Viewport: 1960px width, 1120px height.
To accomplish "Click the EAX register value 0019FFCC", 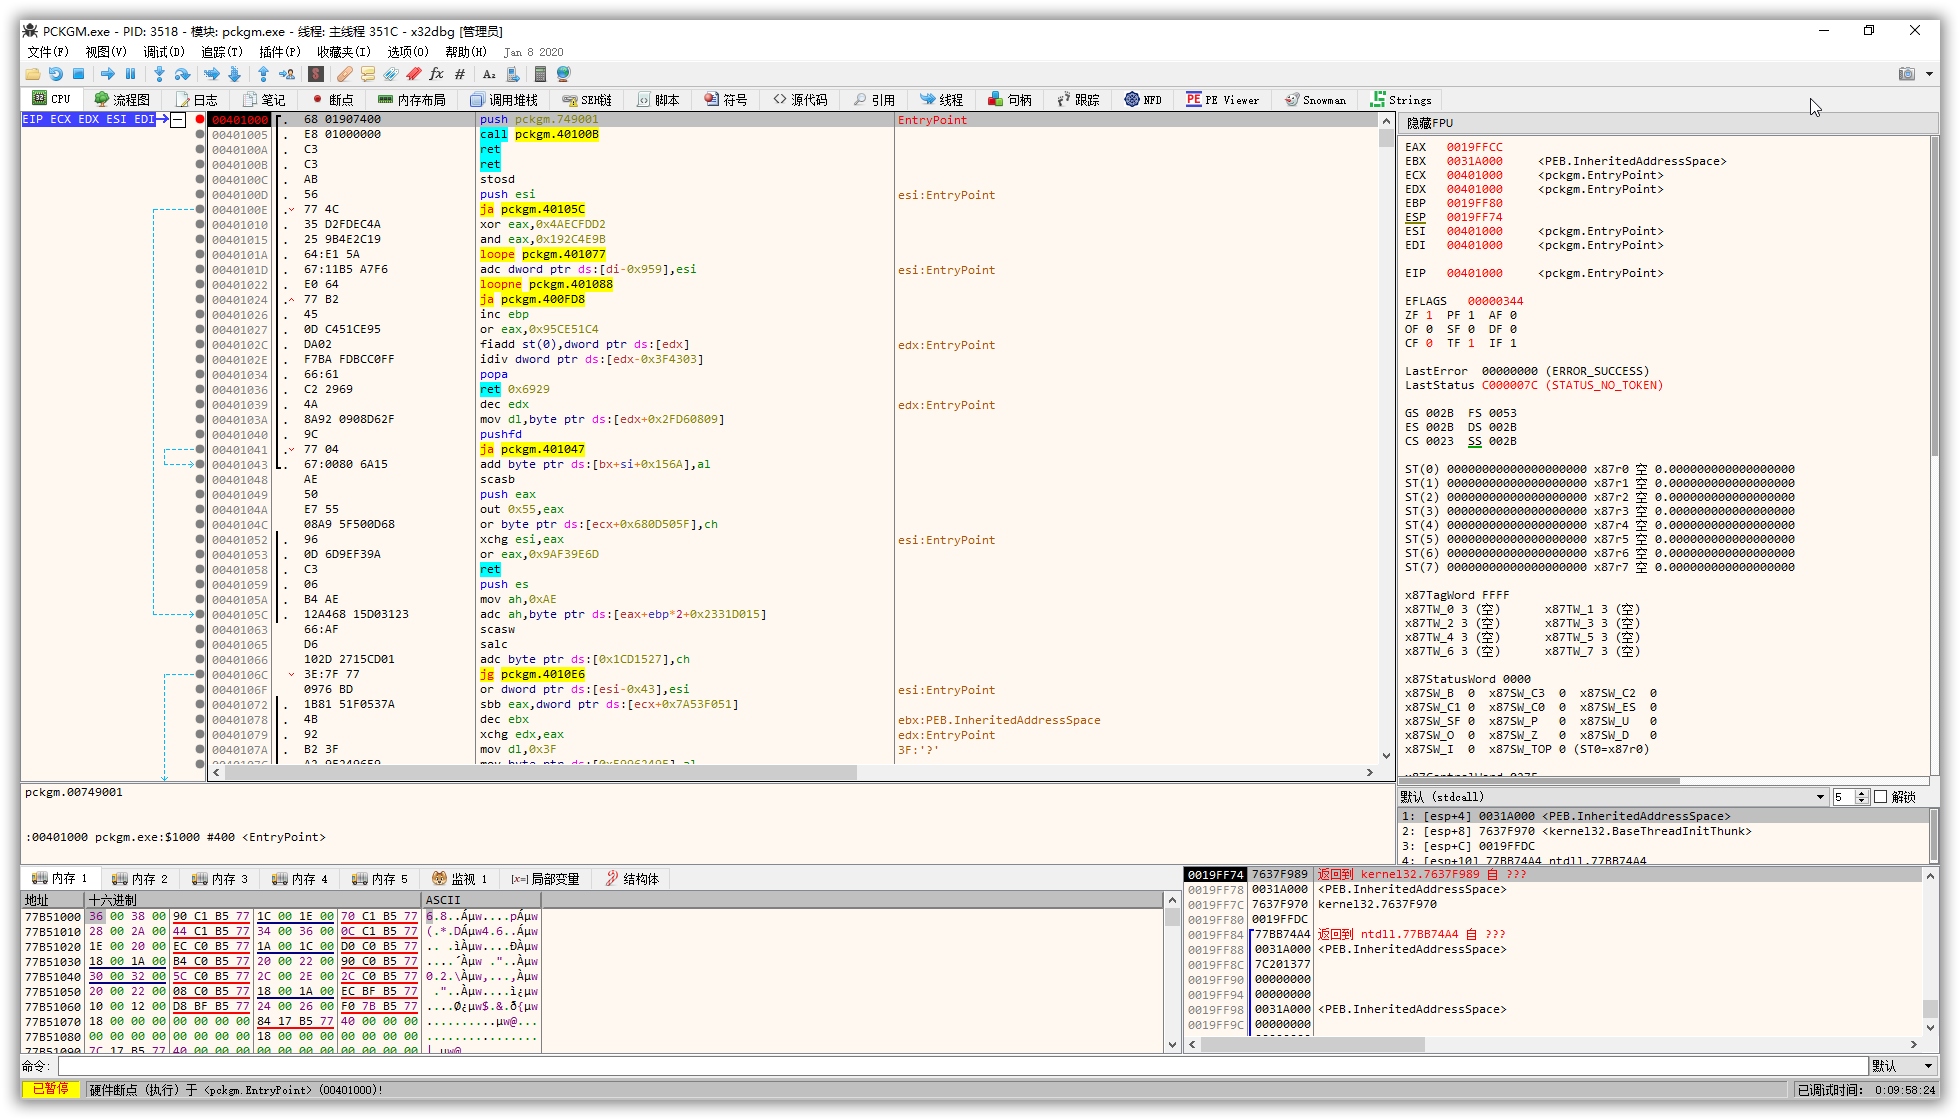I will pos(1474,147).
